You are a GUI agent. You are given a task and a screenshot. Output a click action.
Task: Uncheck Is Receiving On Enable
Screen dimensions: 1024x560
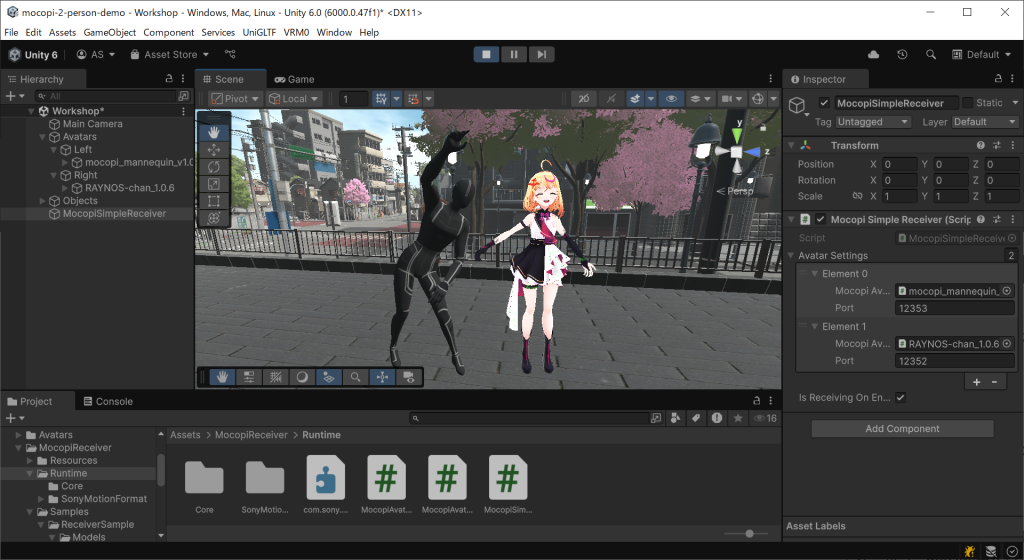tap(901, 397)
